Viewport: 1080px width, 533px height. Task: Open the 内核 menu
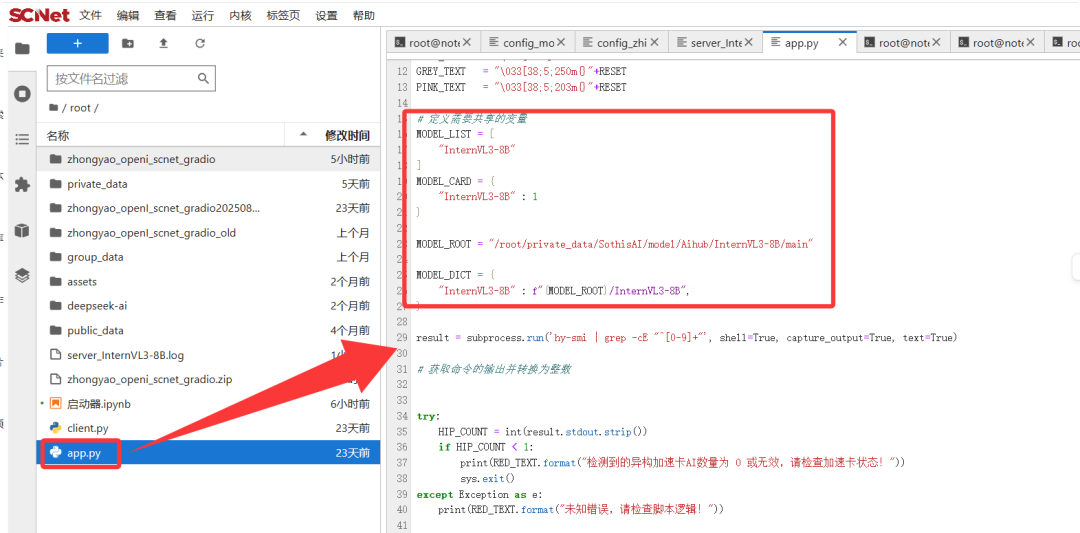pos(240,15)
